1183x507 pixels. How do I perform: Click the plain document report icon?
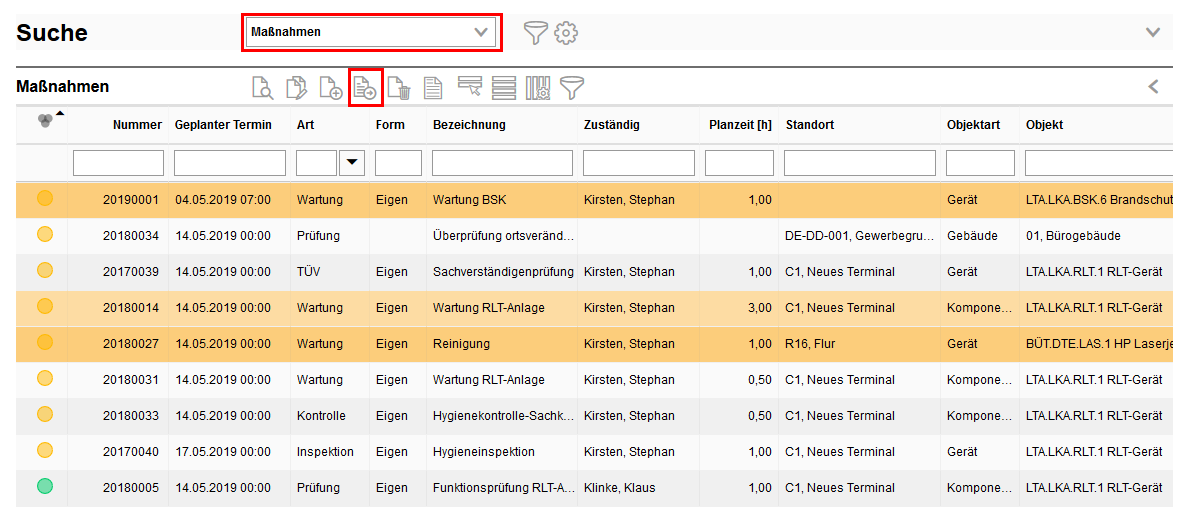pos(432,88)
